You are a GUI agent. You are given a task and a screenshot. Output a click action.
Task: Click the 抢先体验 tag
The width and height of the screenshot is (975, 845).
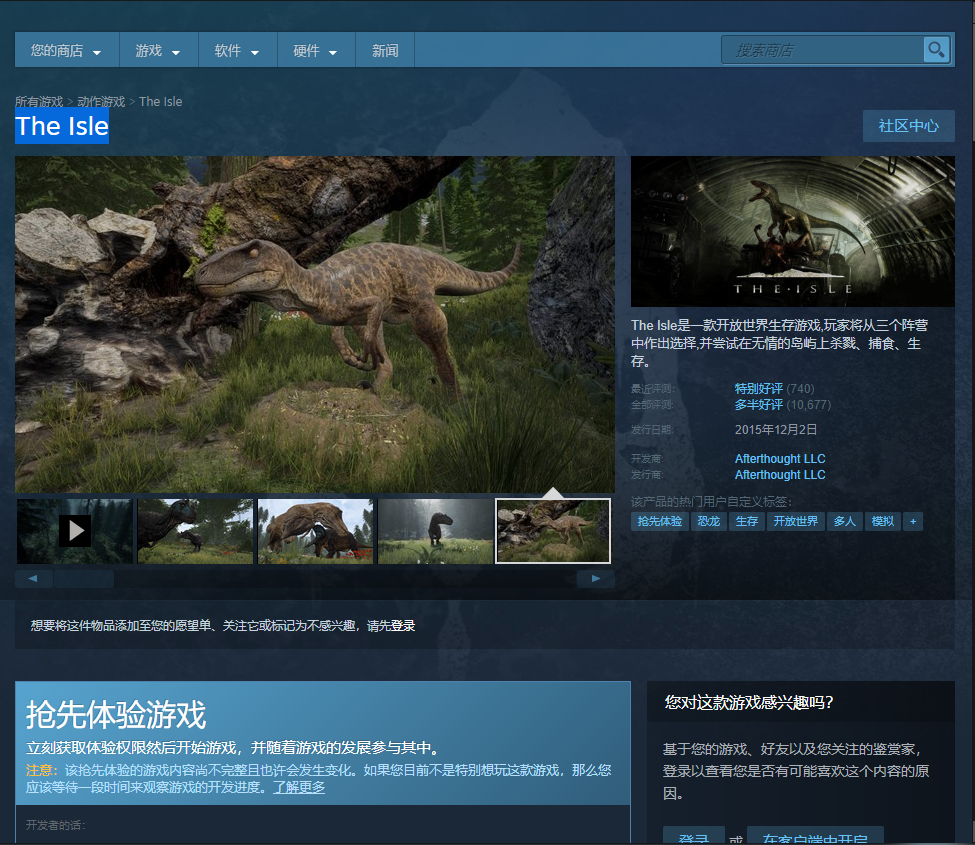click(660, 522)
